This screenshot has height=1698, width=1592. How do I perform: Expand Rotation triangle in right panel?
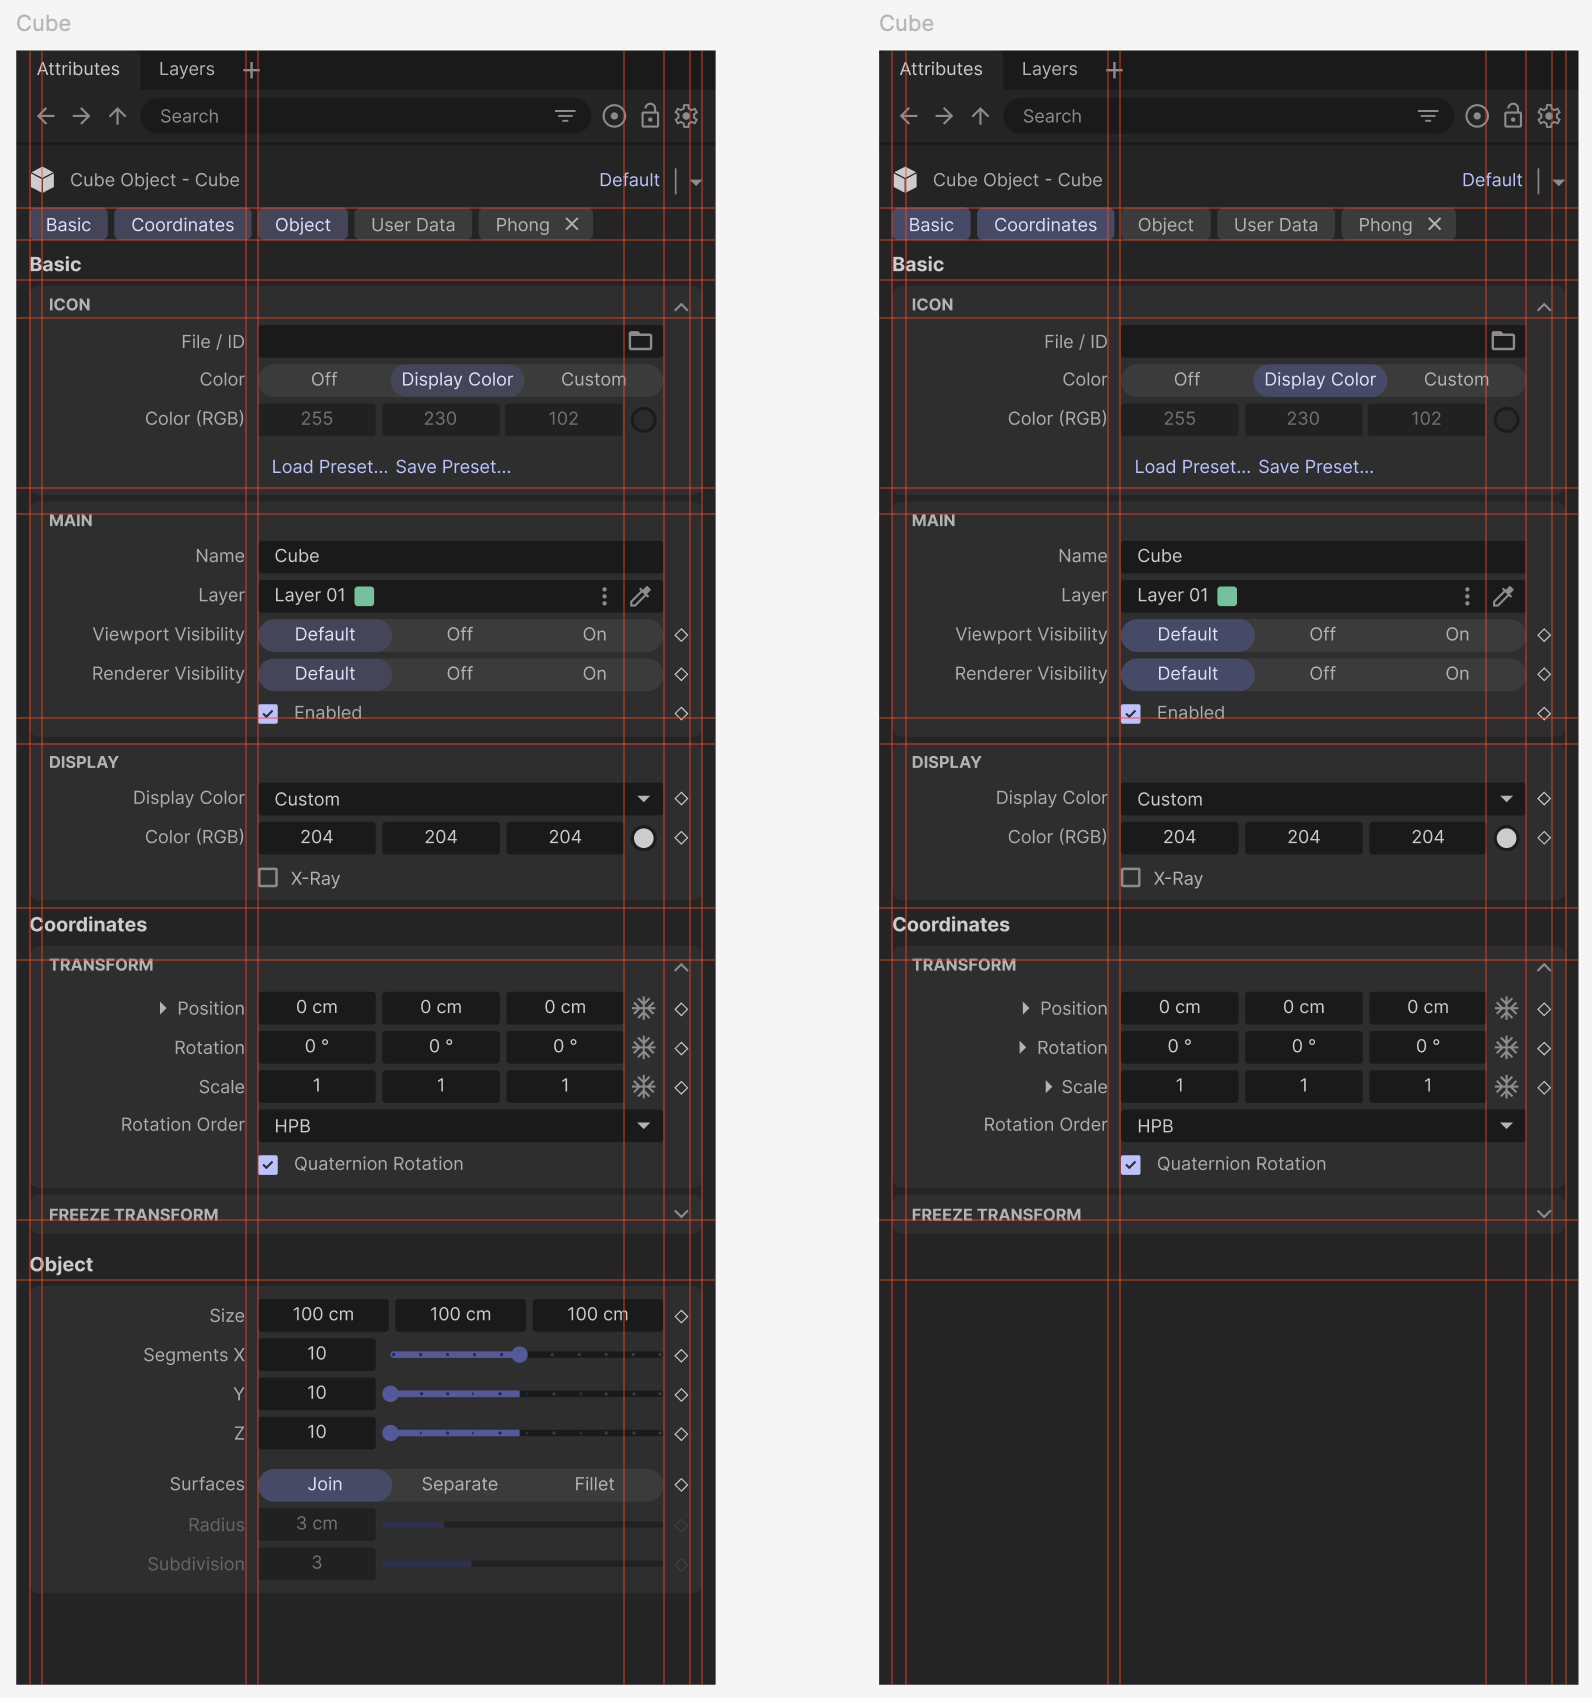[x=1022, y=1047]
